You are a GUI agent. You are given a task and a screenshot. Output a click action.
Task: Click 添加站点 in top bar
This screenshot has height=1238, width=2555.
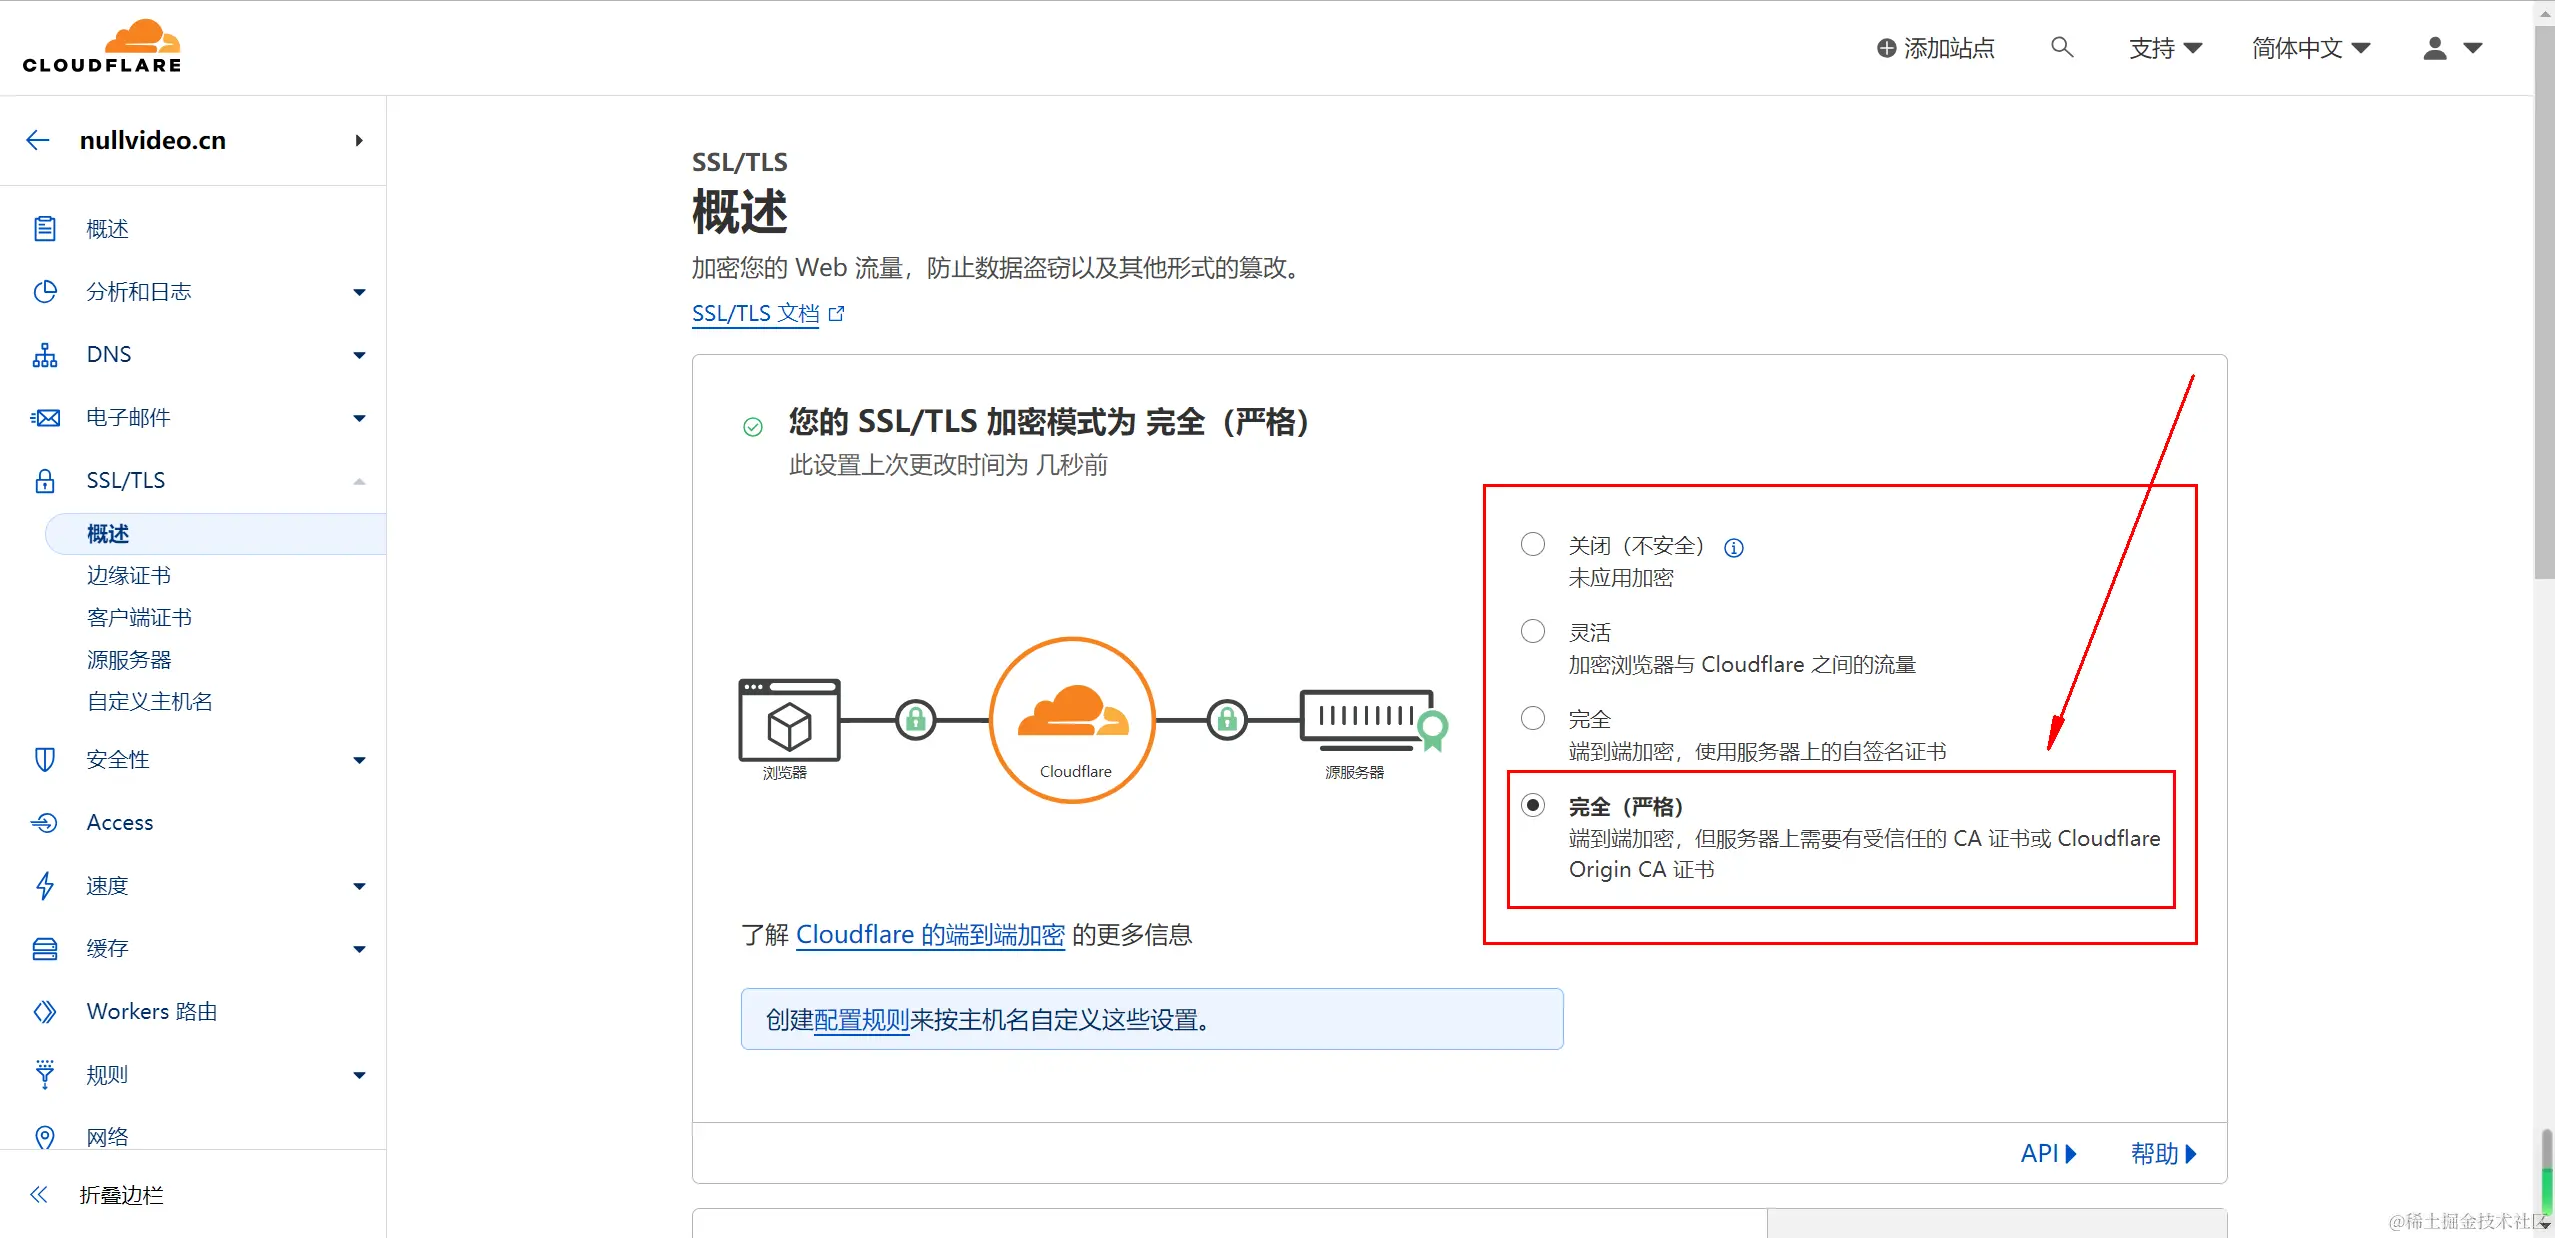1935,48
